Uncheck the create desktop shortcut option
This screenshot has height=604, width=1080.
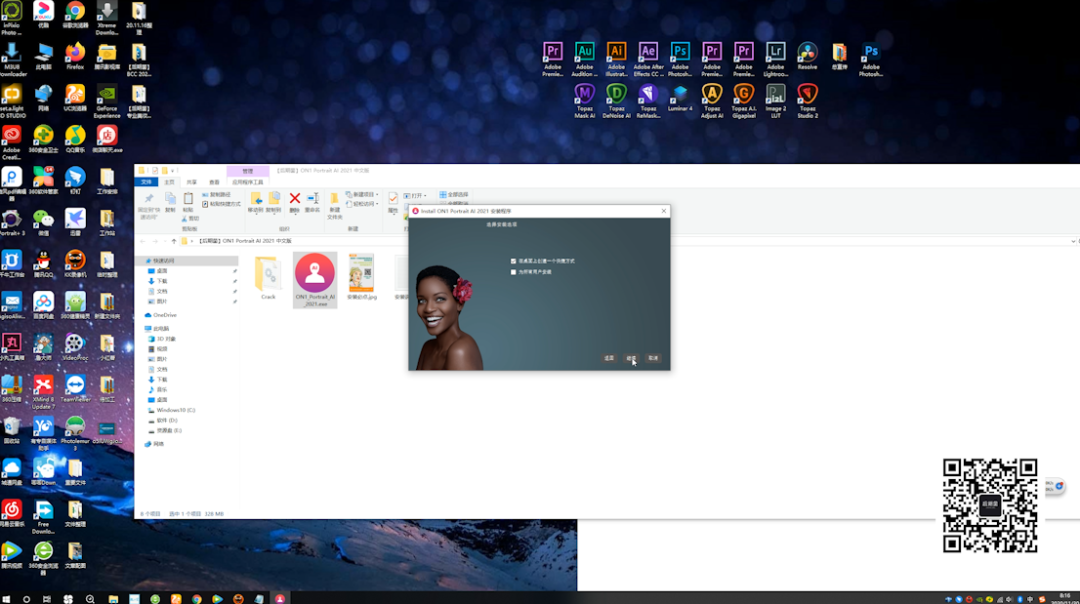(513, 261)
